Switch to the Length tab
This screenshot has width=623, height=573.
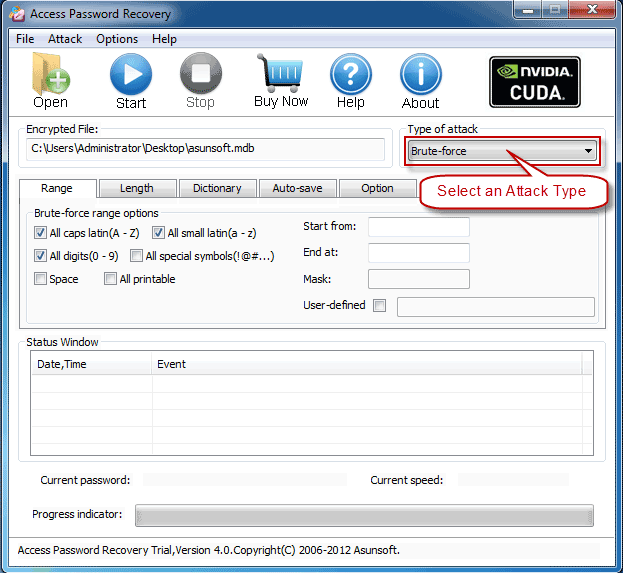(137, 188)
